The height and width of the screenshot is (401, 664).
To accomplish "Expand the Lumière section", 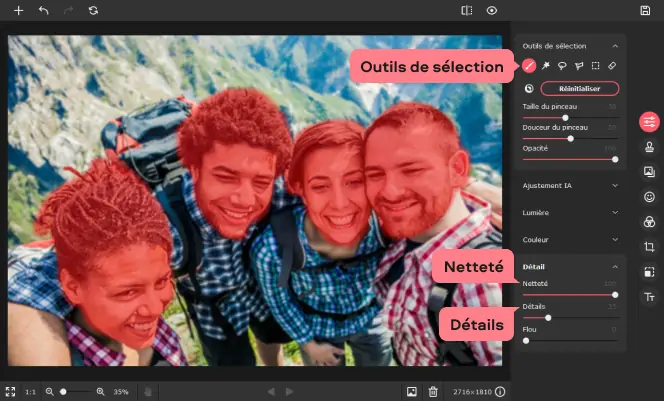I will pos(615,213).
